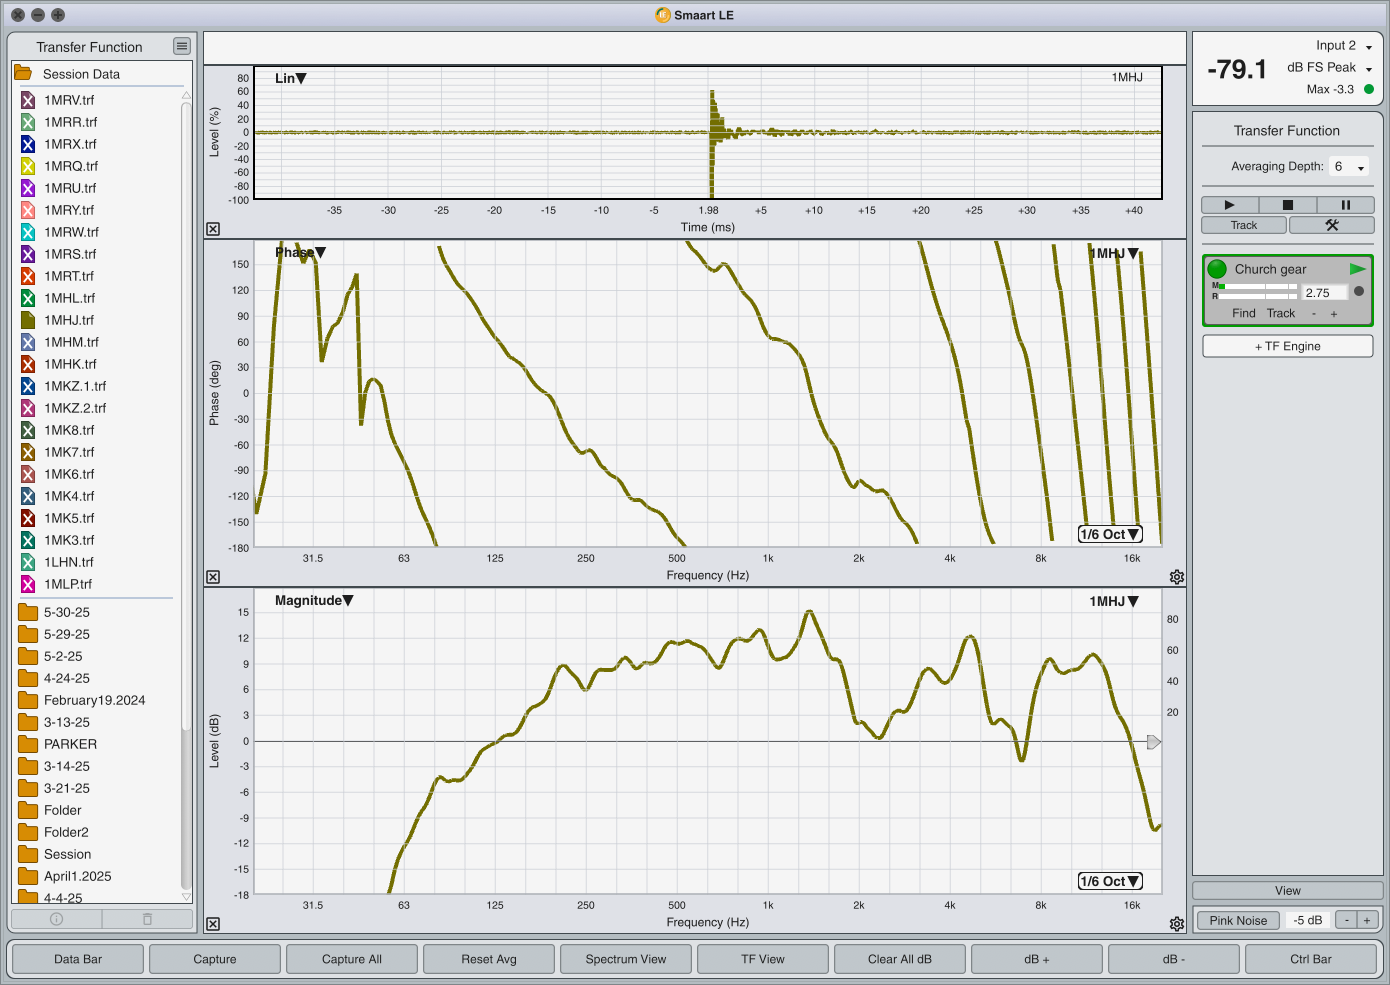Click the Reset Avg button
This screenshot has height=985, width=1390.
[489, 959]
